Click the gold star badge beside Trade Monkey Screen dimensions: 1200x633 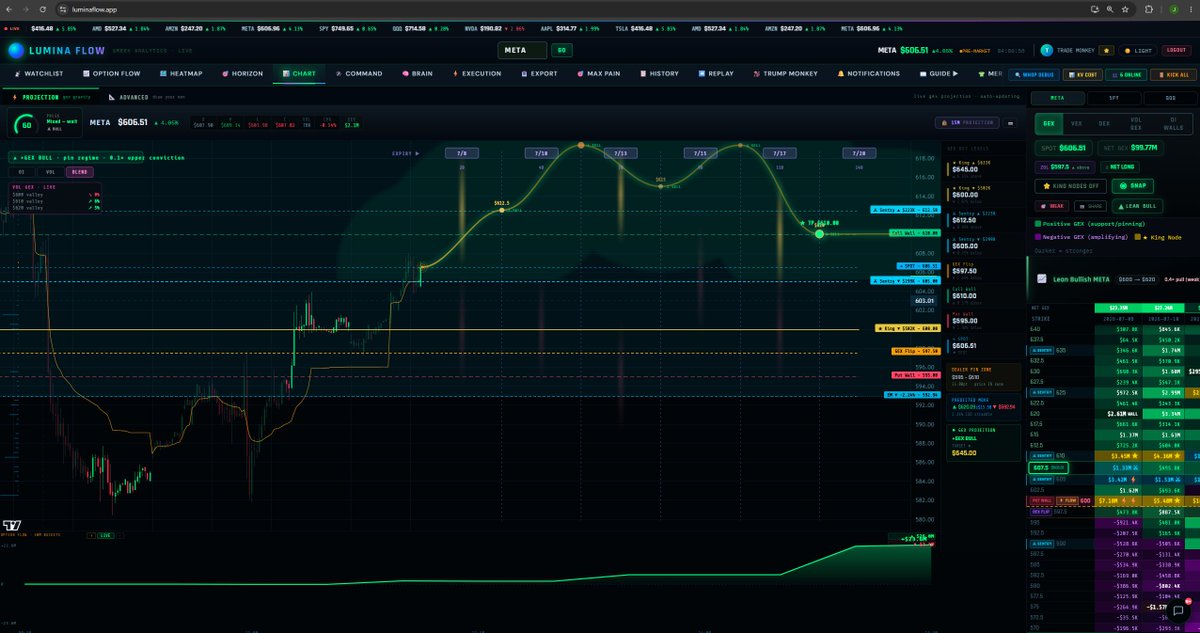[x=1106, y=50]
